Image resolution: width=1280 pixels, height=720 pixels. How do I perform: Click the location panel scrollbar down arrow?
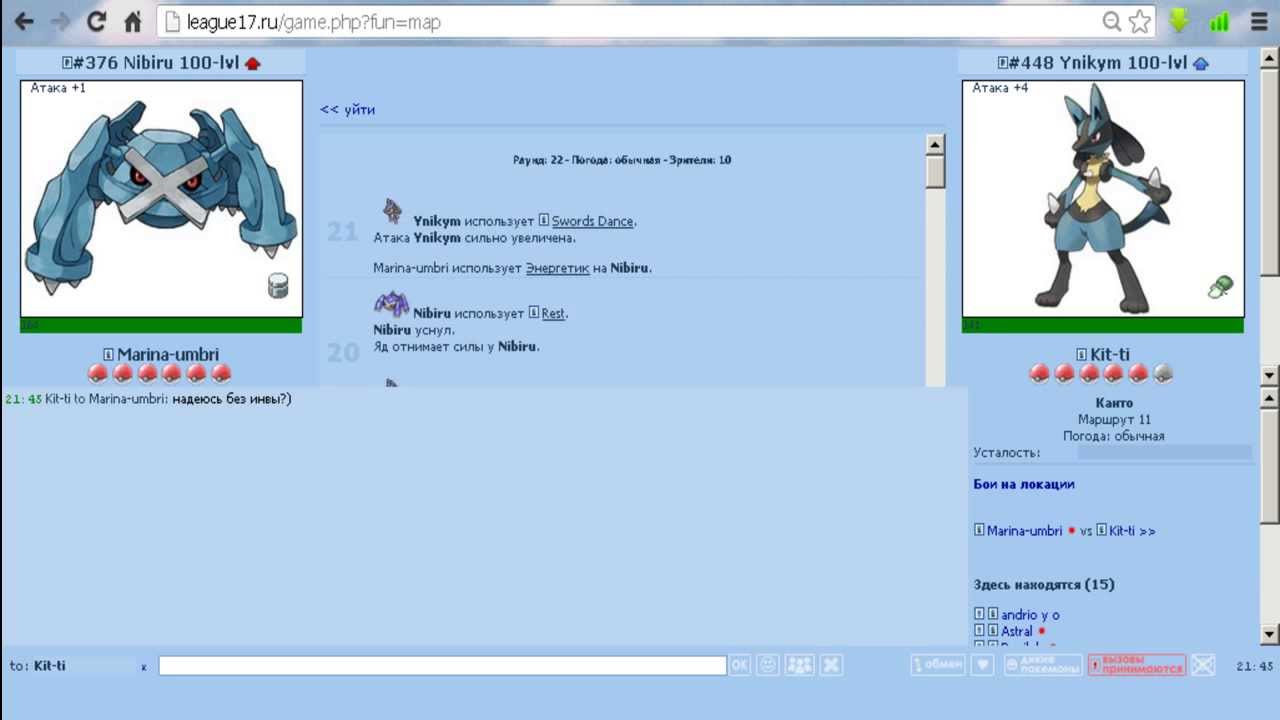[x=1270, y=634]
